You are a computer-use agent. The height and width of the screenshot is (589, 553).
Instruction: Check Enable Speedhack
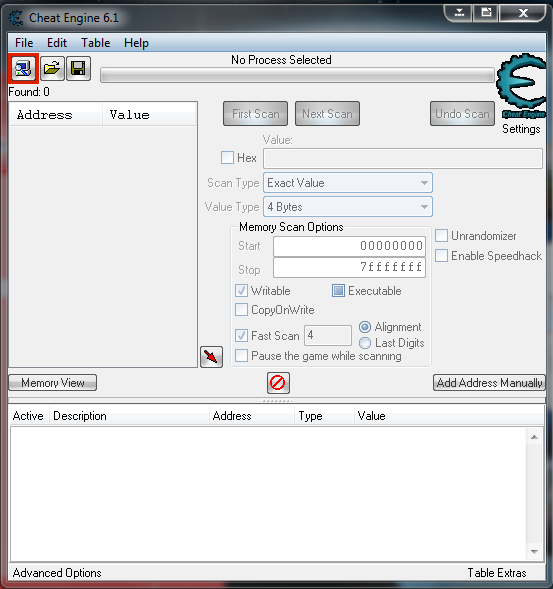441,255
